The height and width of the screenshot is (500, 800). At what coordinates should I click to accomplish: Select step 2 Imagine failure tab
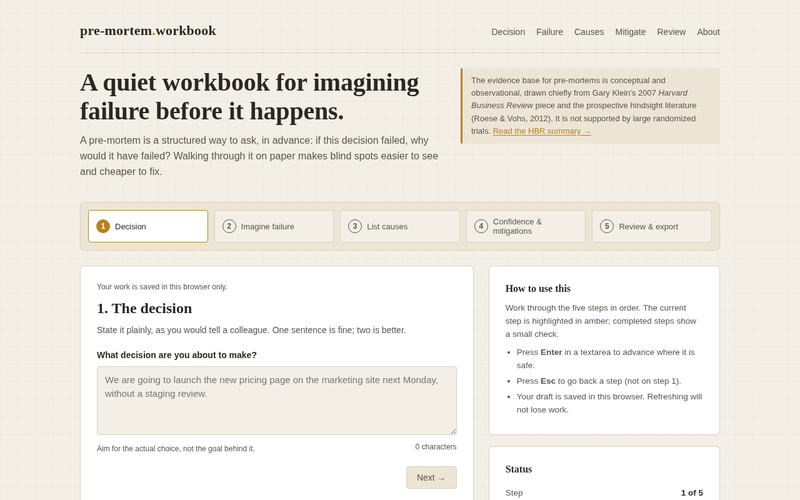(274, 226)
